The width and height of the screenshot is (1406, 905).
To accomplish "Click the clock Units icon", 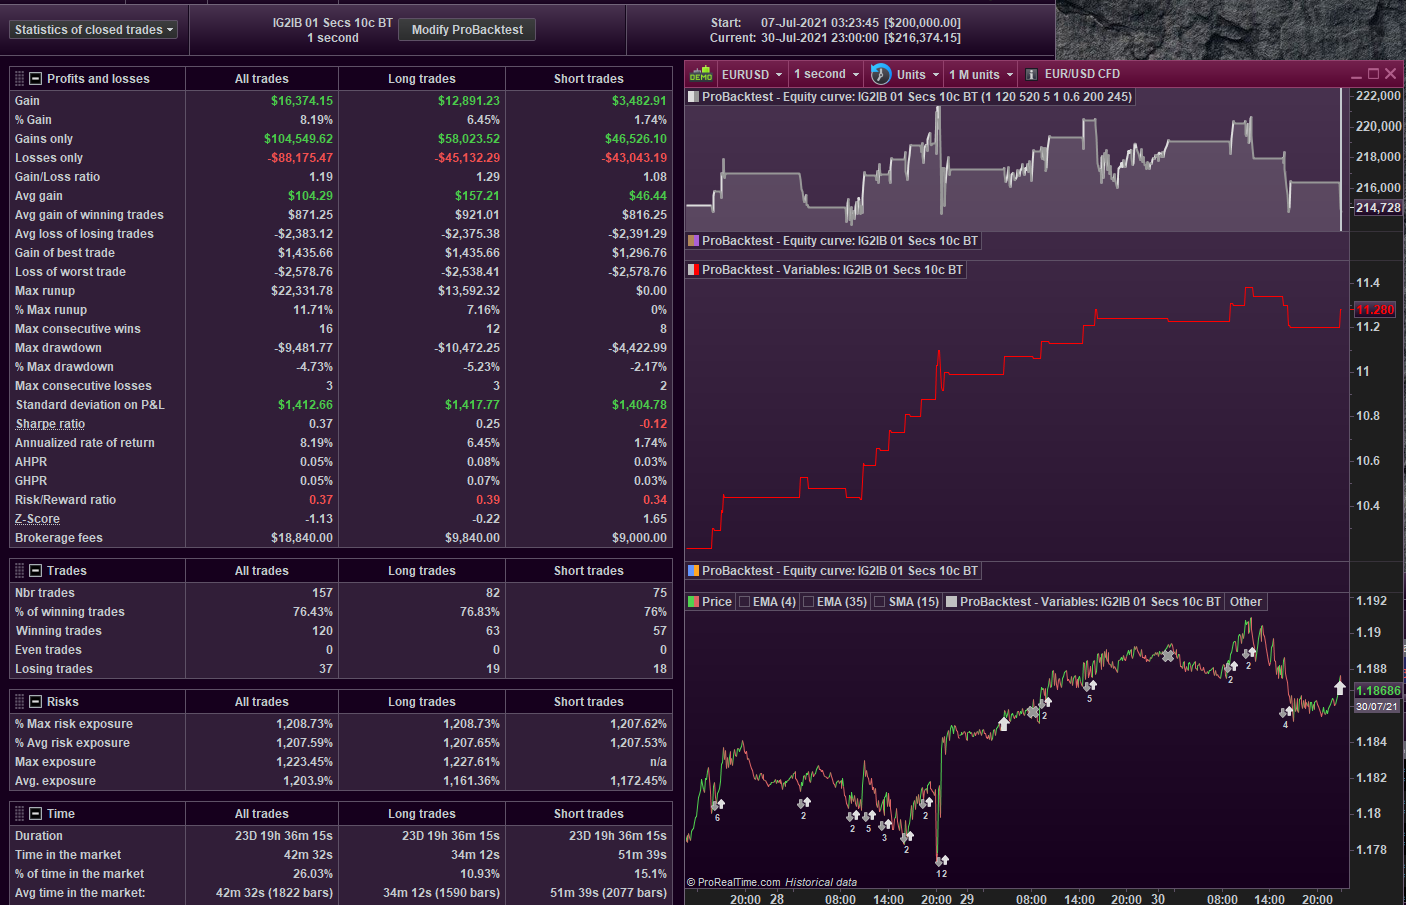I will pos(881,74).
